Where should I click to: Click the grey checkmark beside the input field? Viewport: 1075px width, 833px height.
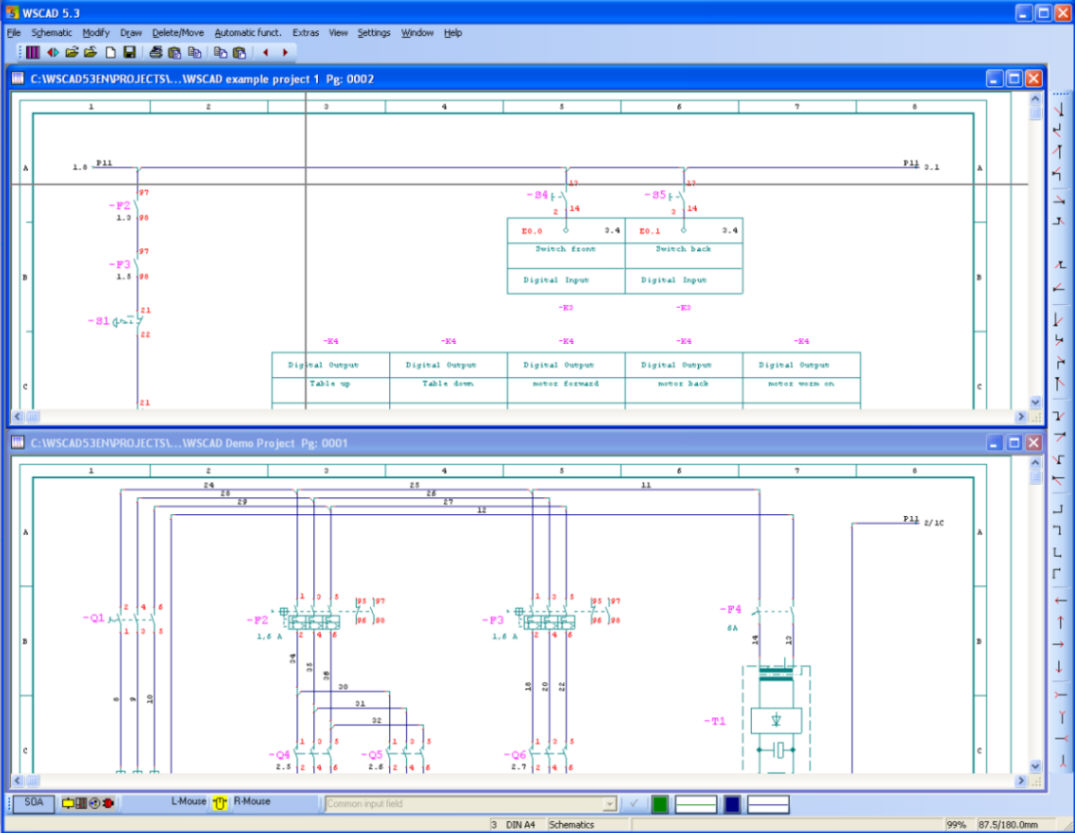coord(633,804)
